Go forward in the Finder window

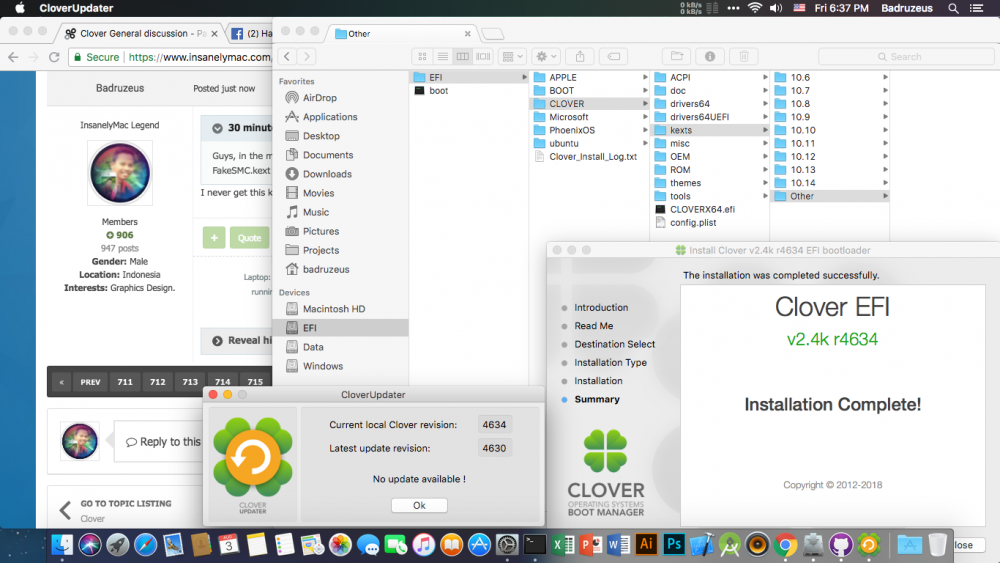point(307,57)
